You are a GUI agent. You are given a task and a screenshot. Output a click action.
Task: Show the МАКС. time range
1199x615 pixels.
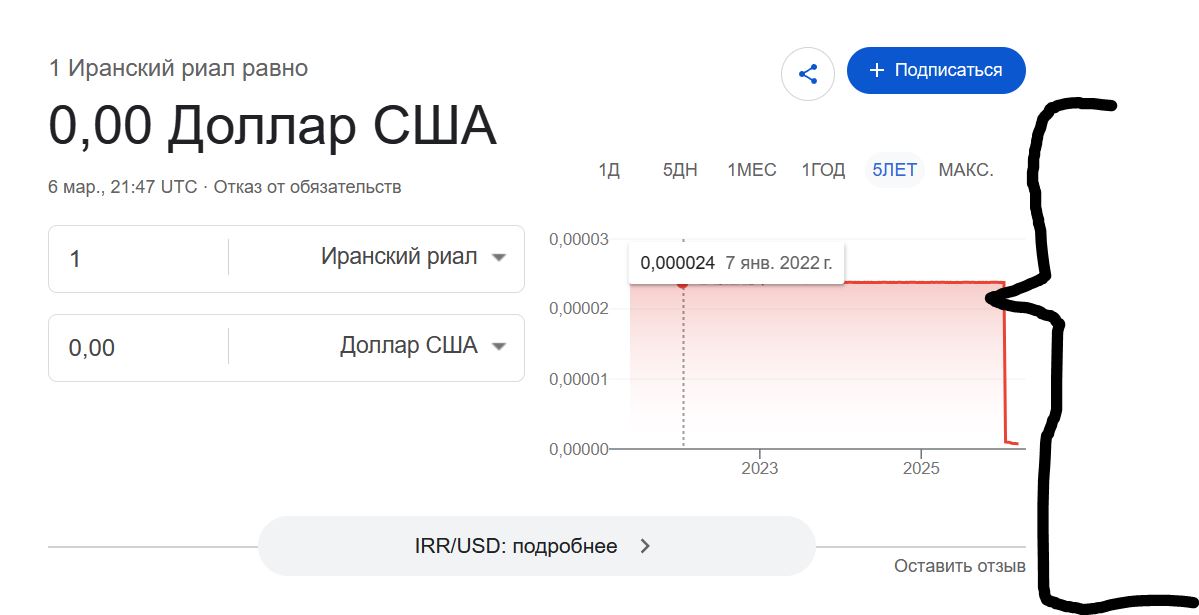point(965,170)
